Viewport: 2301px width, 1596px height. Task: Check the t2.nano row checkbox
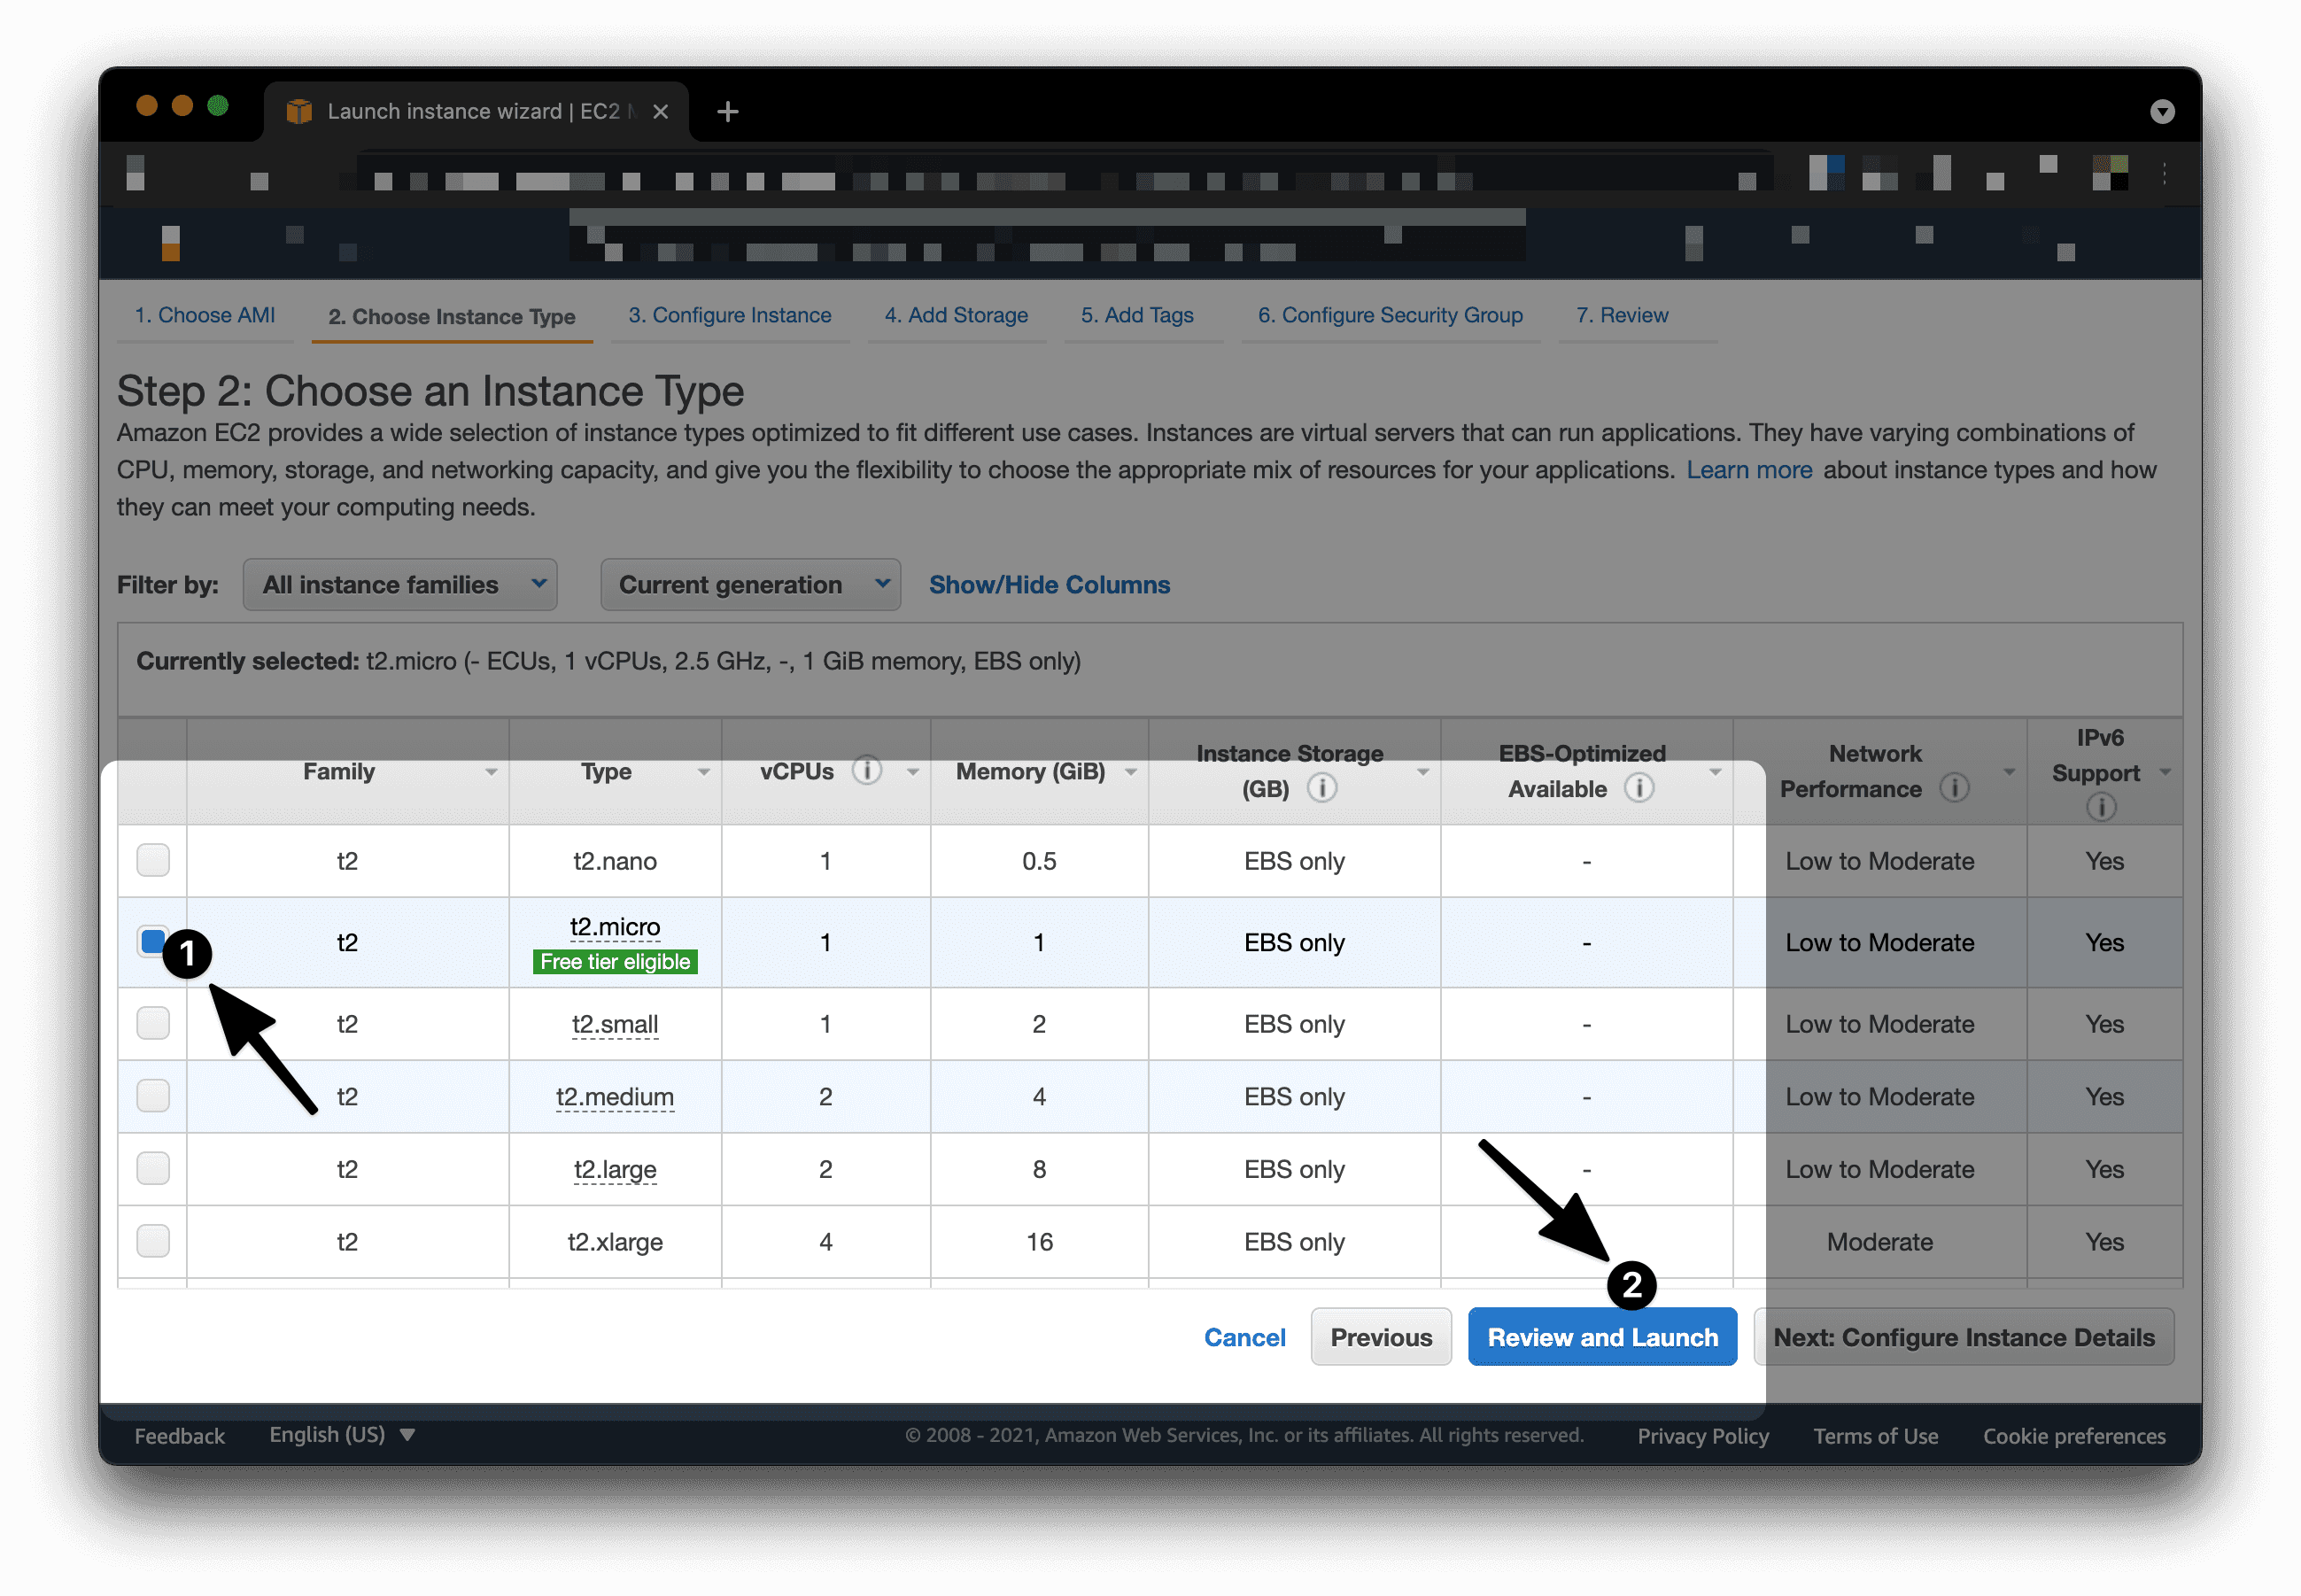click(153, 860)
